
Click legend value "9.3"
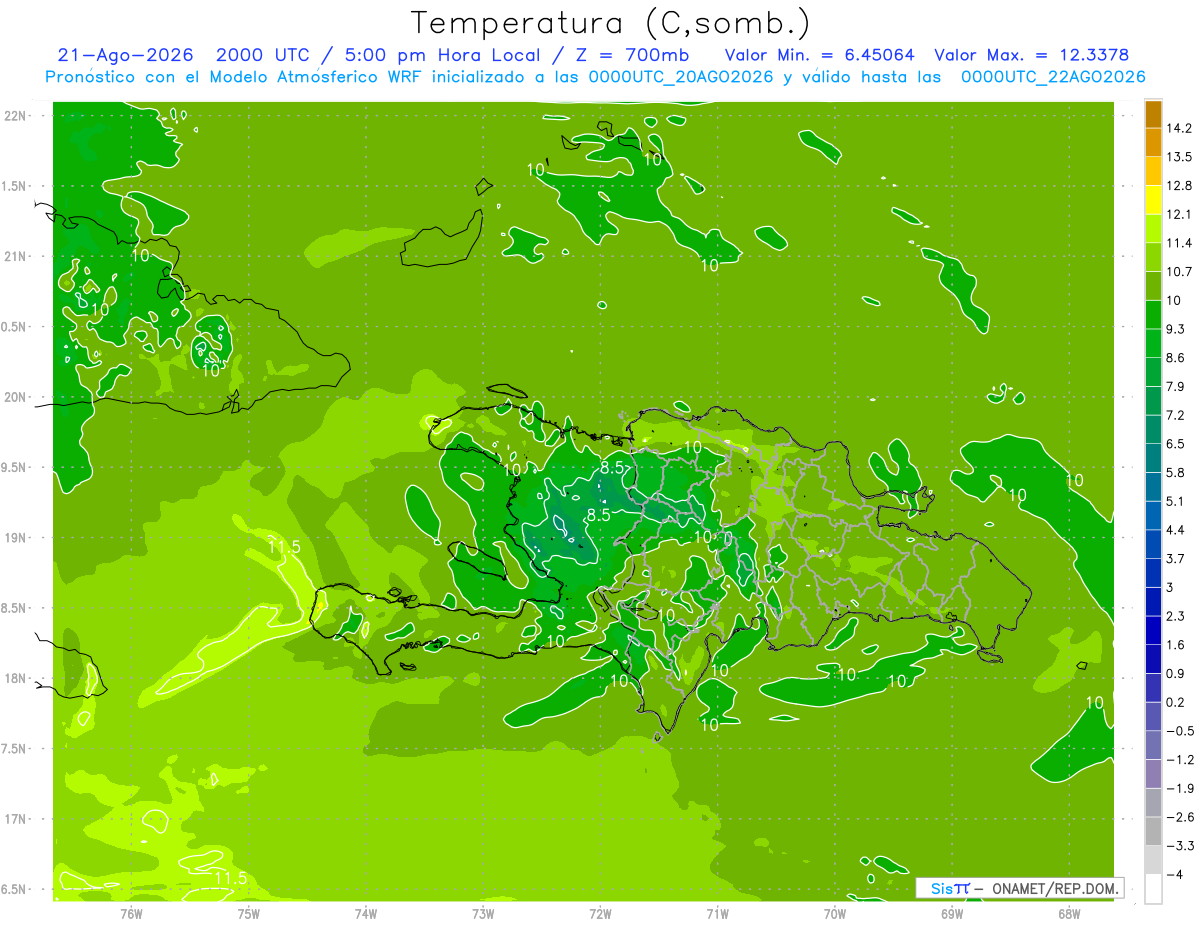1176,329
